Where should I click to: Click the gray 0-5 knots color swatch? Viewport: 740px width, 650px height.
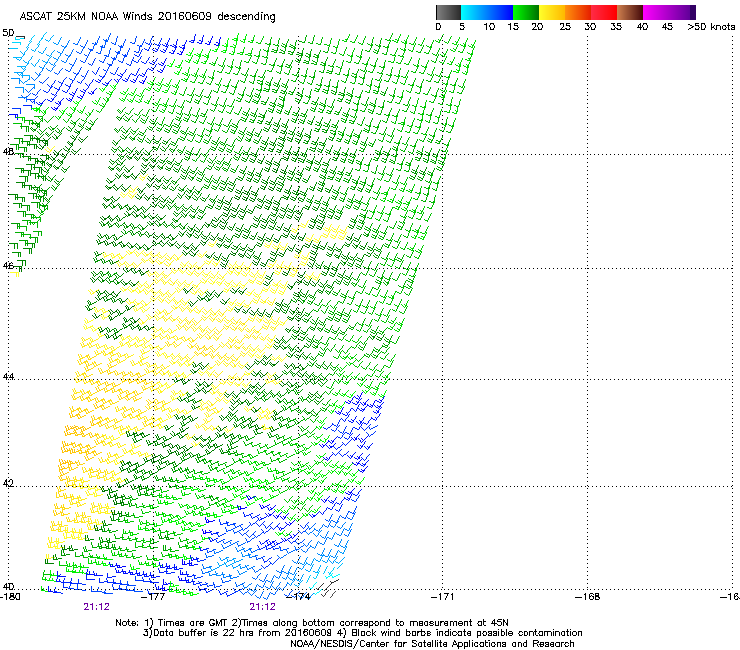tap(448, 12)
